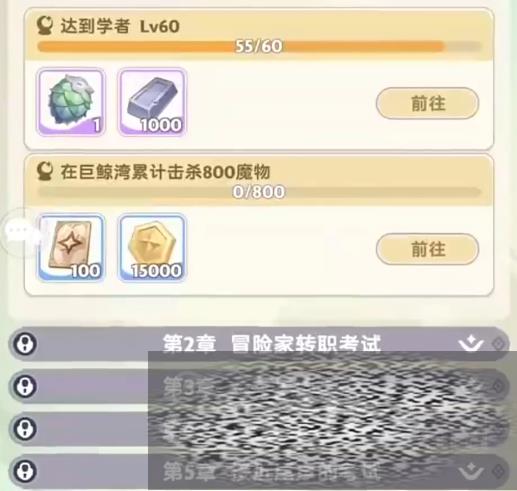Expand Chapter 5 with the down arrow

(470, 471)
